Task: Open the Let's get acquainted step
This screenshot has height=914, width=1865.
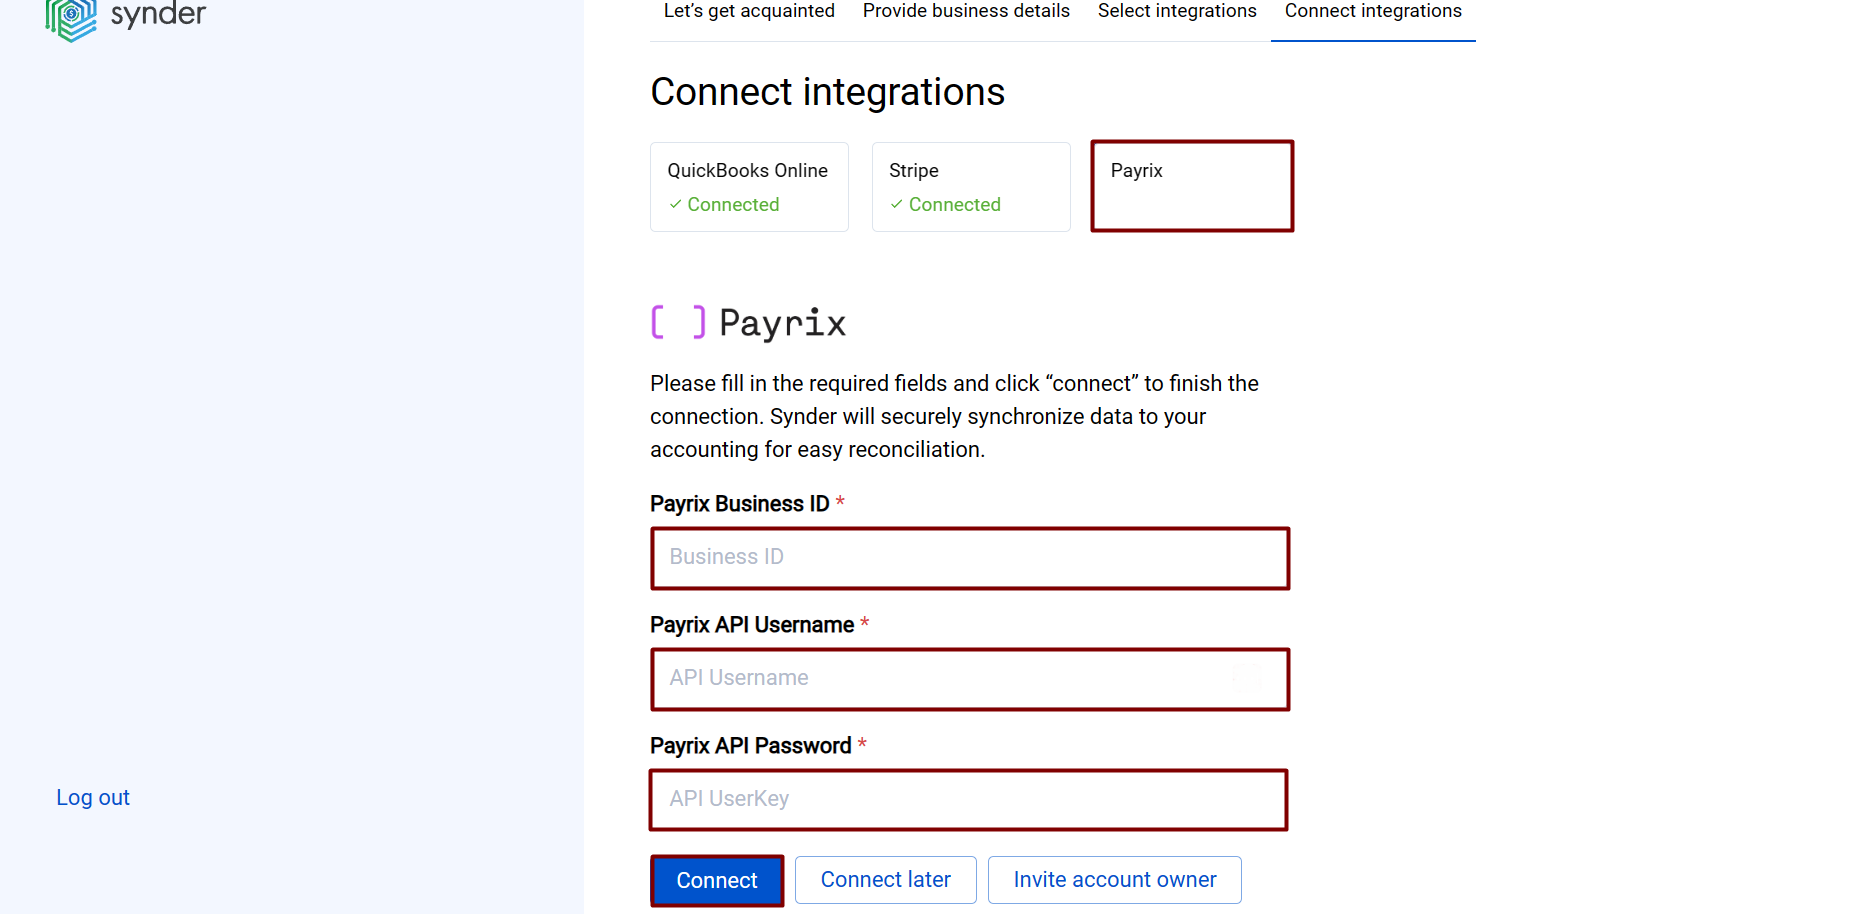Action: [x=749, y=11]
